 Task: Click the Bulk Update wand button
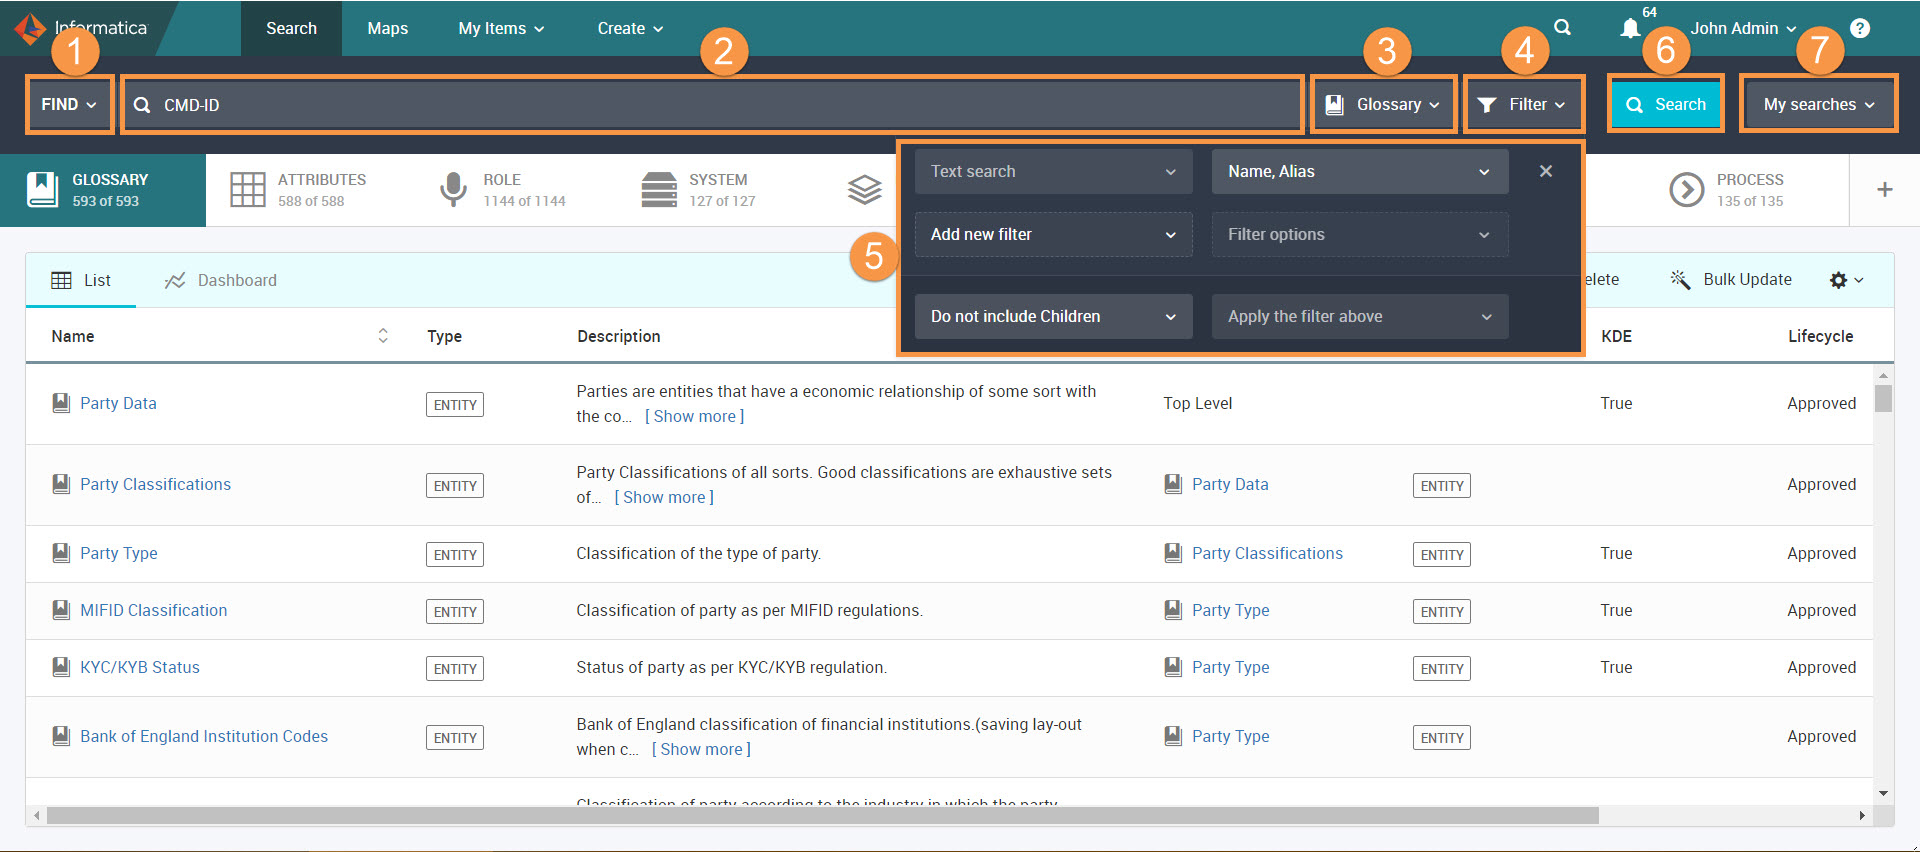coord(1731,279)
